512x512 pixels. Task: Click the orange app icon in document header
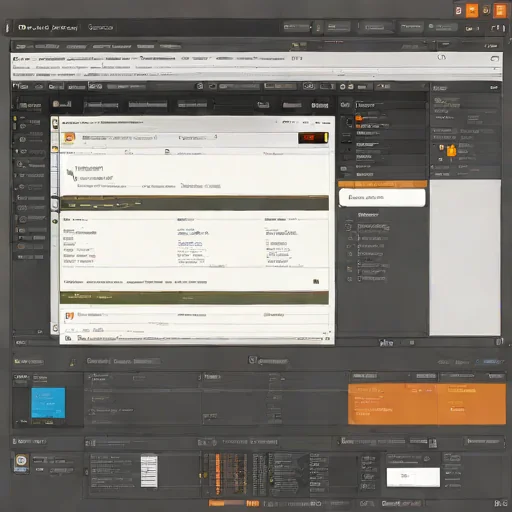point(69,138)
